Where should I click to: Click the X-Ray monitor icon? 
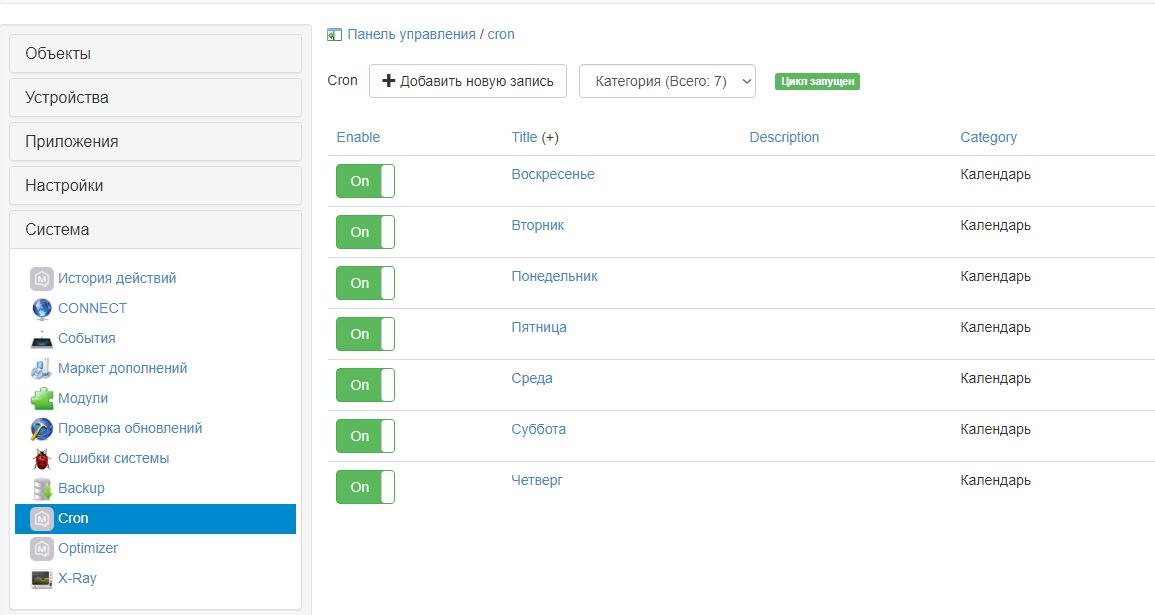click(41, 579)
